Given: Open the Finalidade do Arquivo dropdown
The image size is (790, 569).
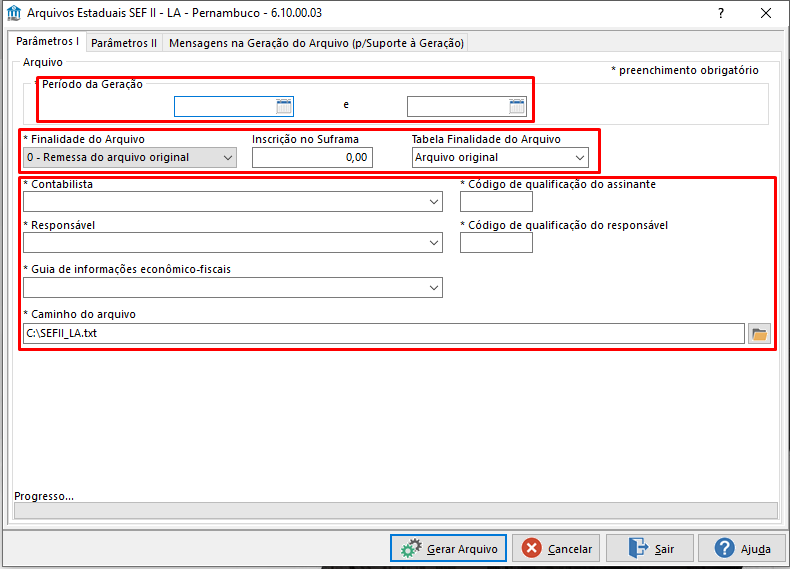Looking at the screenshot, I should [x=129, y=158].
